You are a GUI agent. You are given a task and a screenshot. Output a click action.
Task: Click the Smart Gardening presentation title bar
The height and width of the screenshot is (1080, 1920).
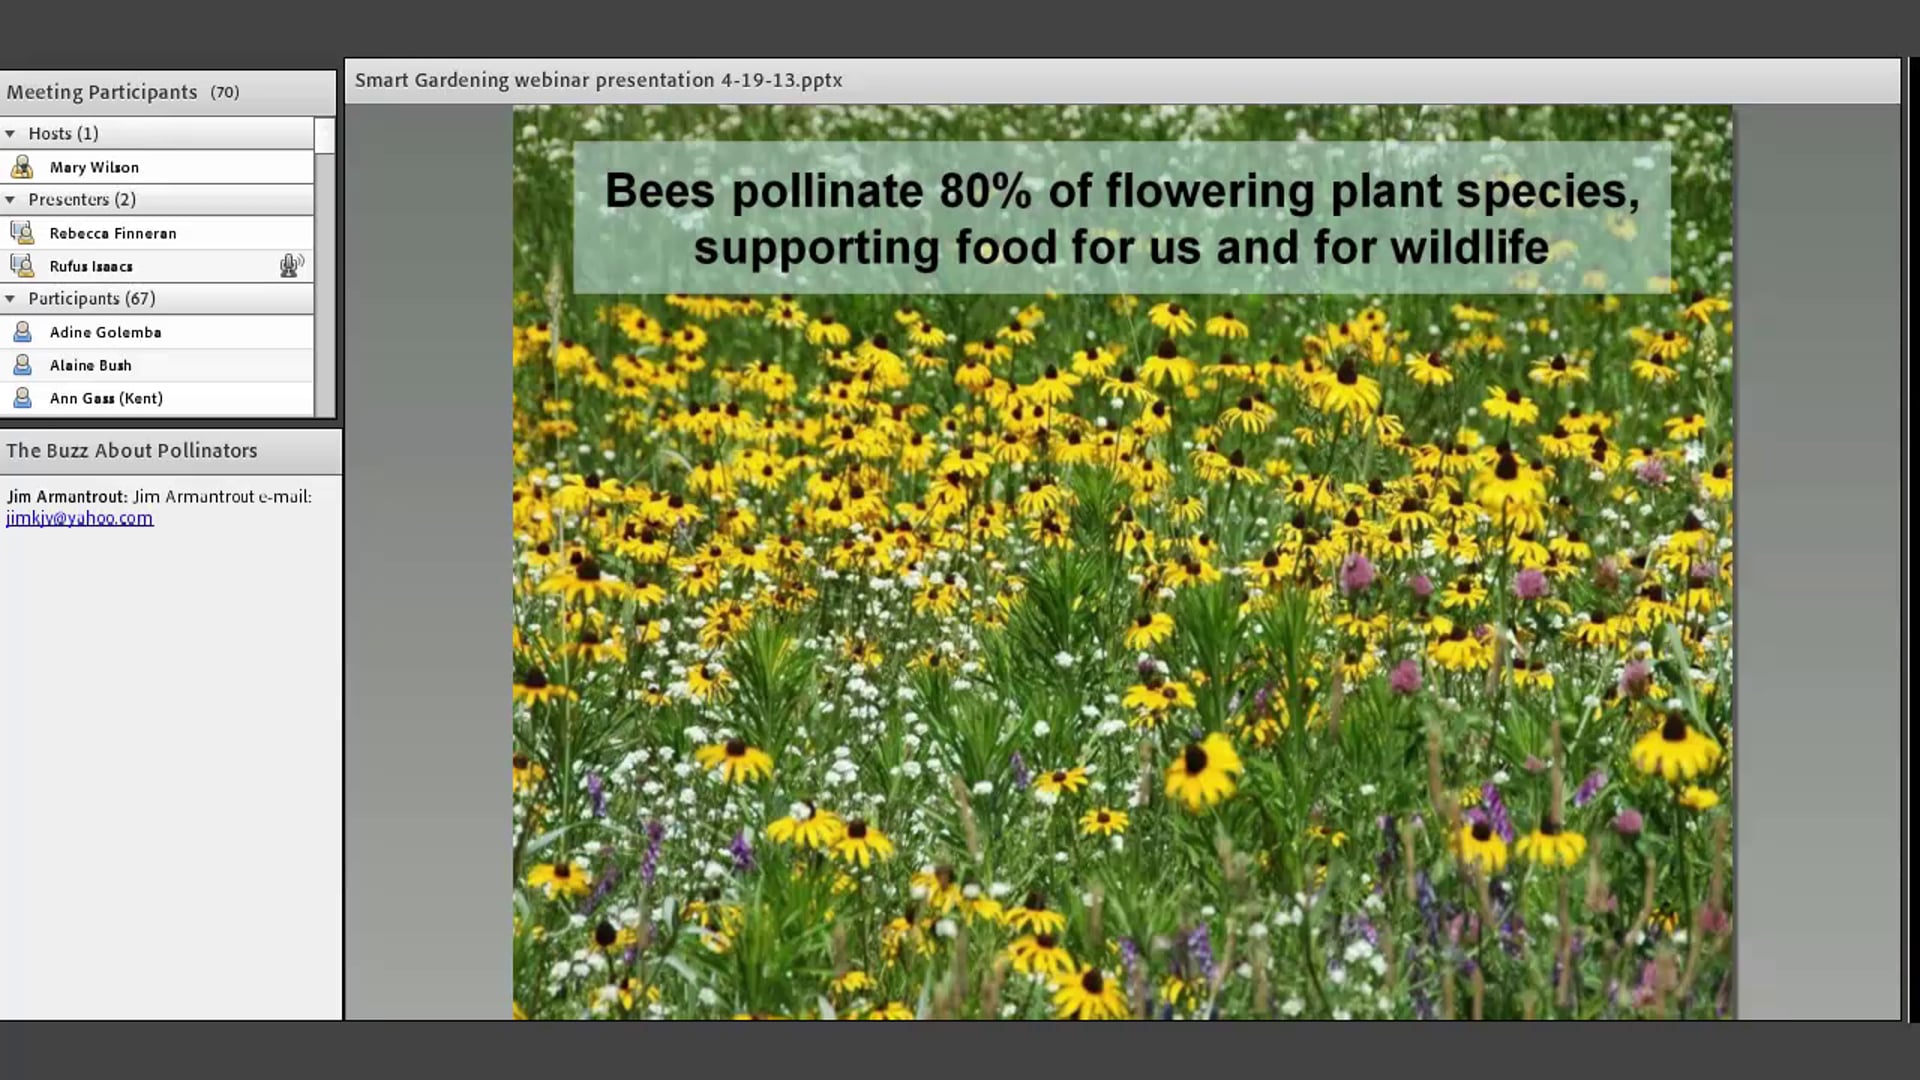pos(598,79)
